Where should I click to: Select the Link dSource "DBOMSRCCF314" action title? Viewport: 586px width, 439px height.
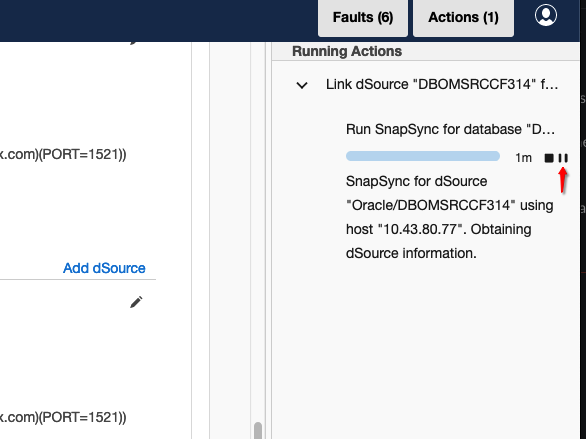[x=442, y=84]
